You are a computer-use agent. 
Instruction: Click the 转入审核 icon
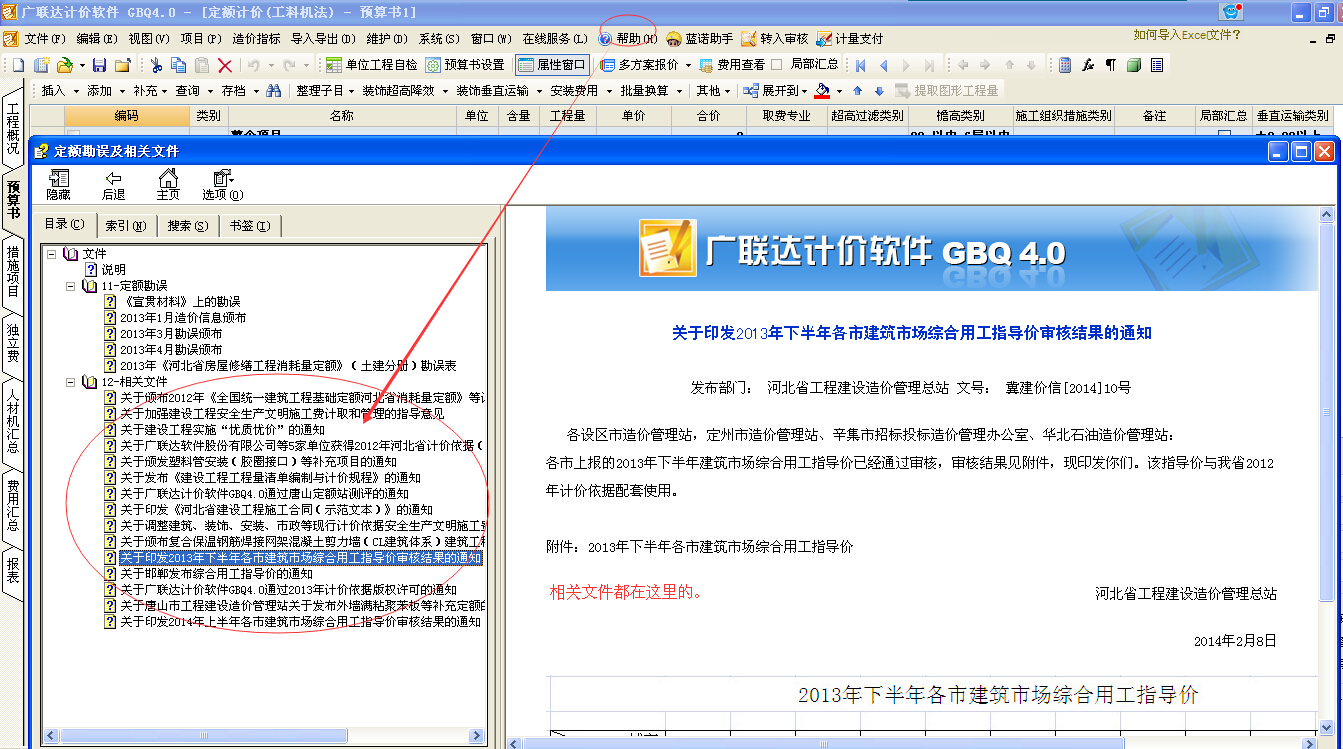tap(774, 38)
